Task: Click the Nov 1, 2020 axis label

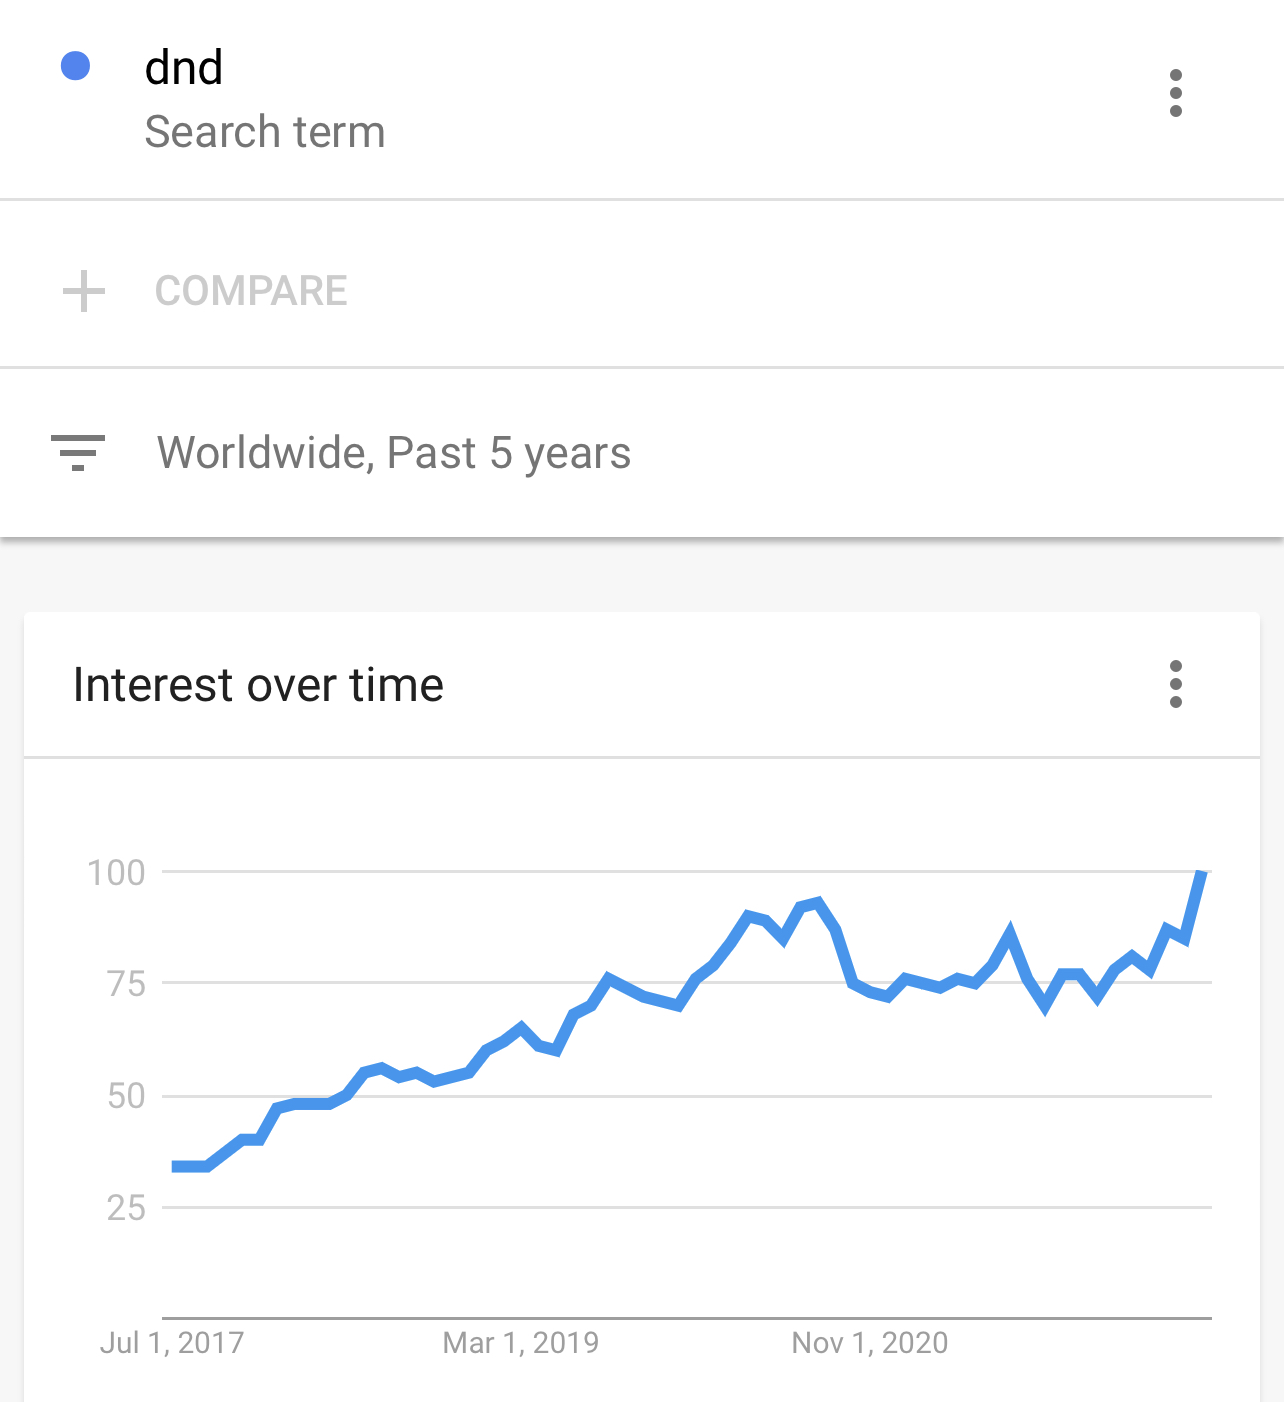Action: (870, 1342)
